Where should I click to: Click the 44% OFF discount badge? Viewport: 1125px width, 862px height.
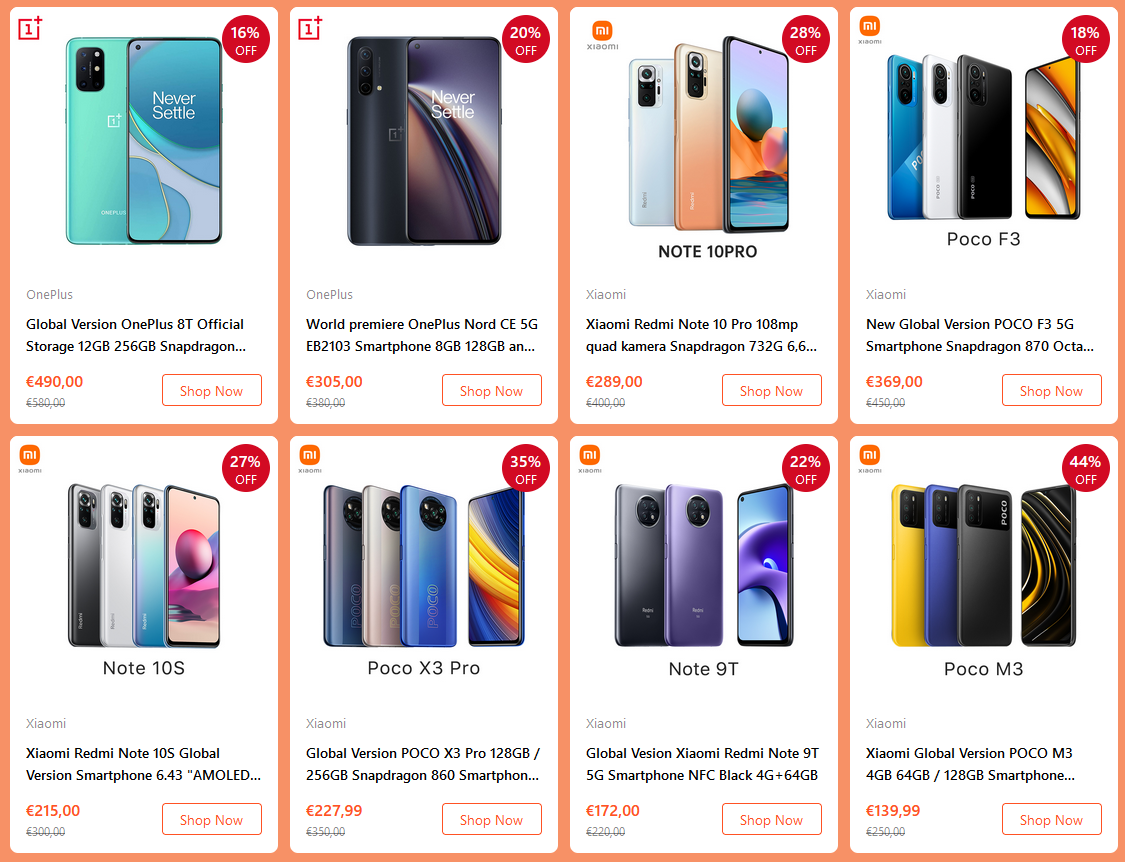click(x=1085, y=469)
